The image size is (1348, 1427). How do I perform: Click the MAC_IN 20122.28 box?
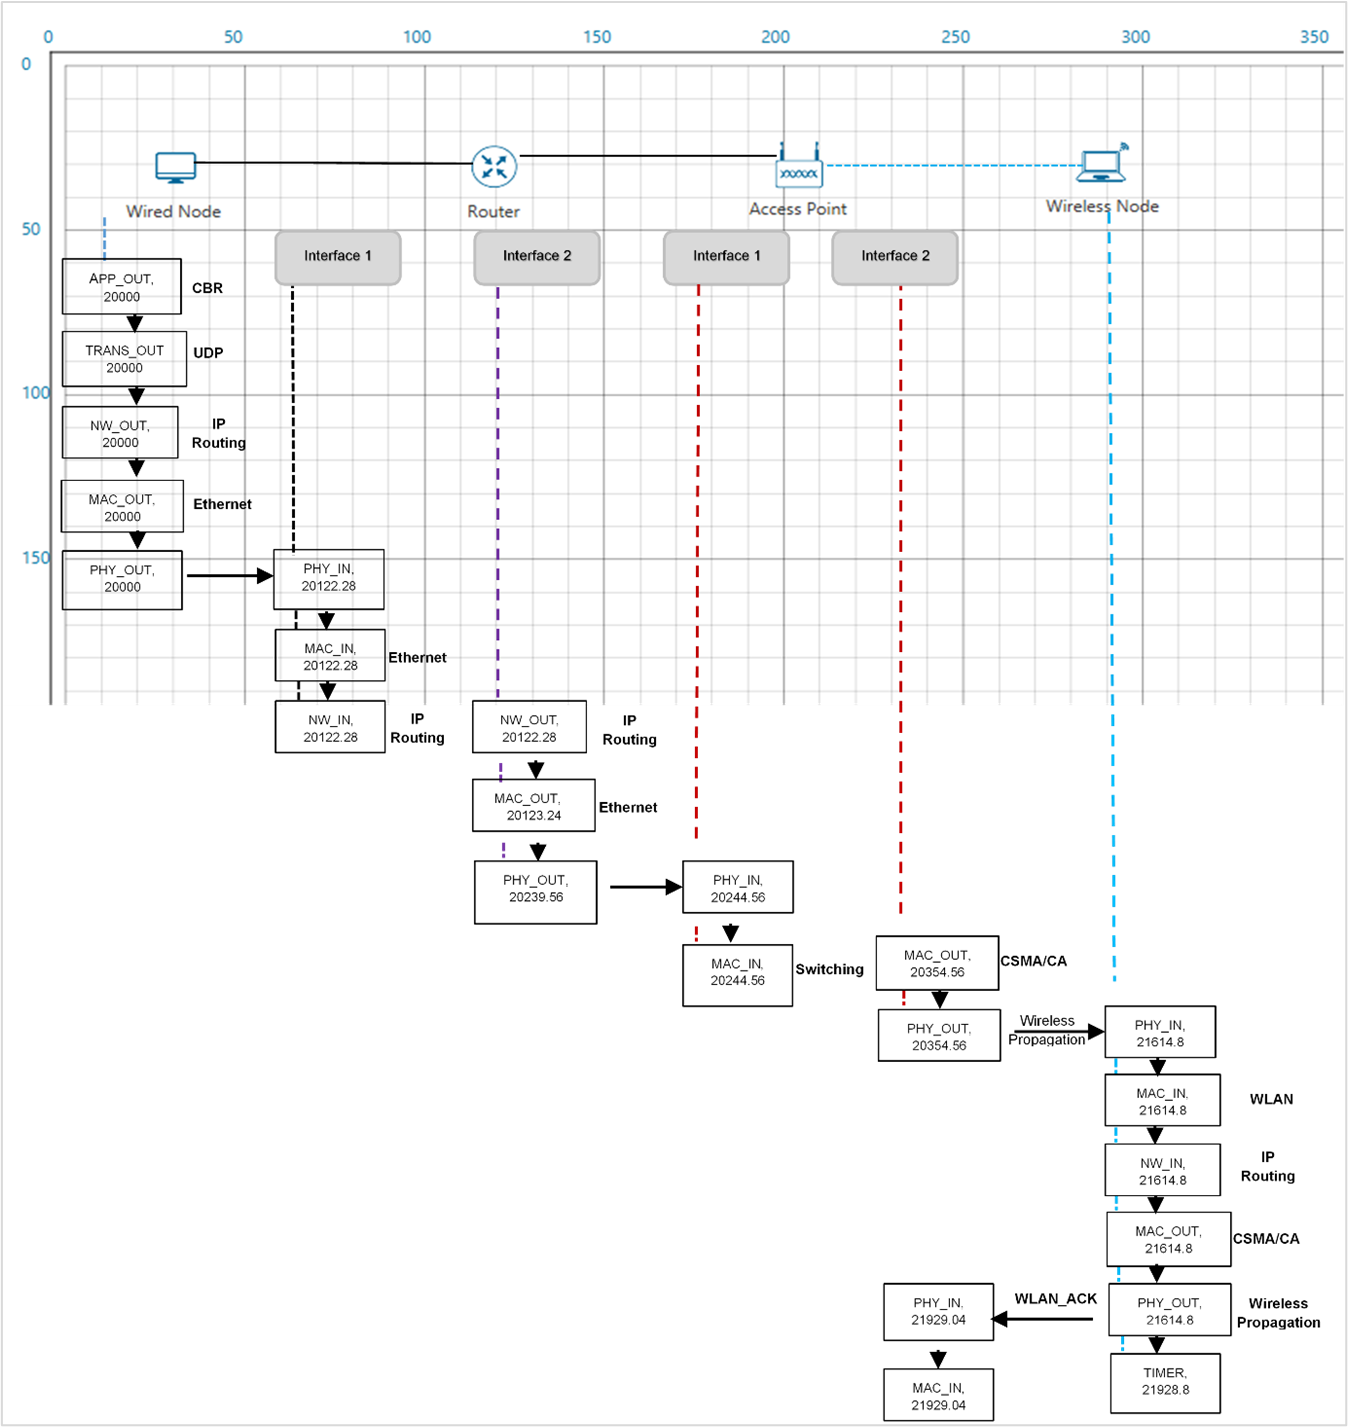pos(330,656)
